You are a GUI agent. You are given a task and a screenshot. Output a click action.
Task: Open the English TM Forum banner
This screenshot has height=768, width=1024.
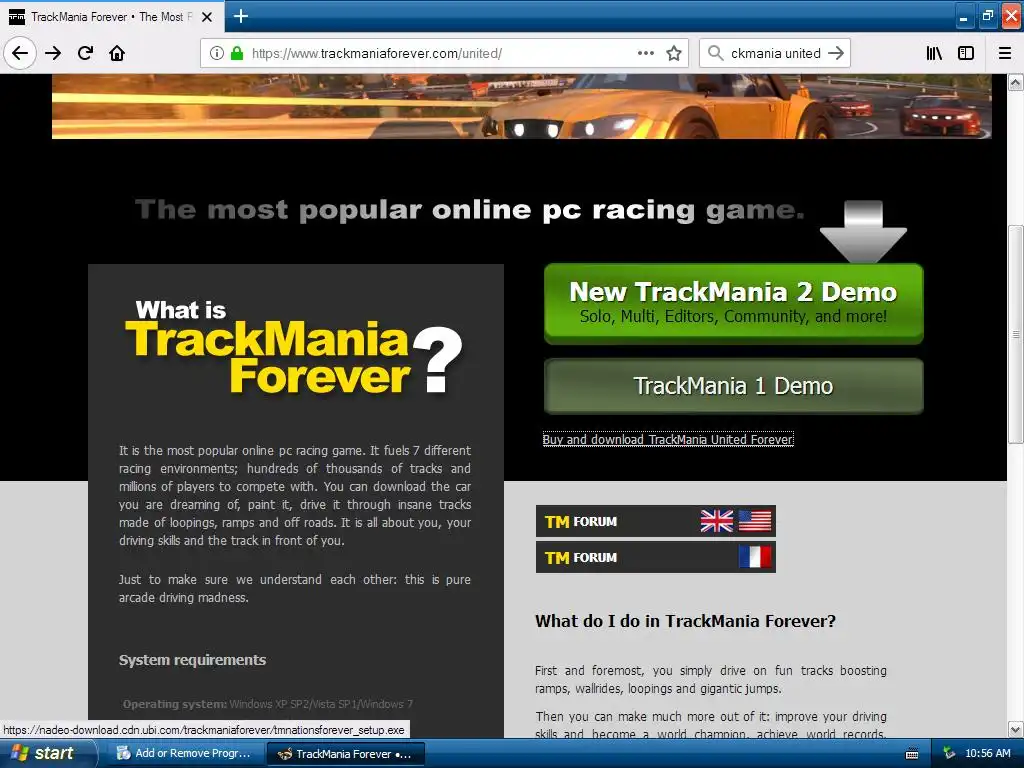[x=656, y=521]
